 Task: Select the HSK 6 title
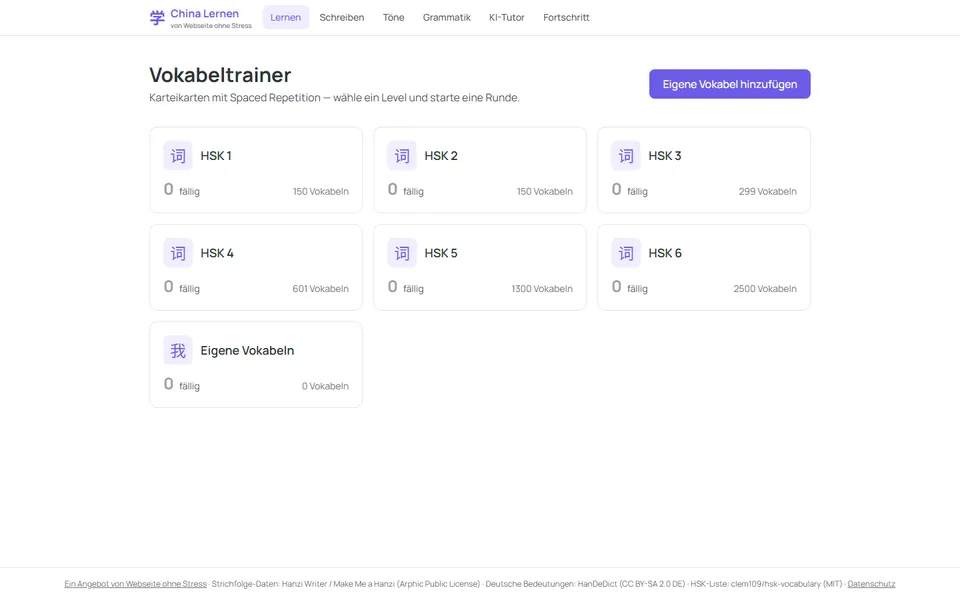(665, 253)
